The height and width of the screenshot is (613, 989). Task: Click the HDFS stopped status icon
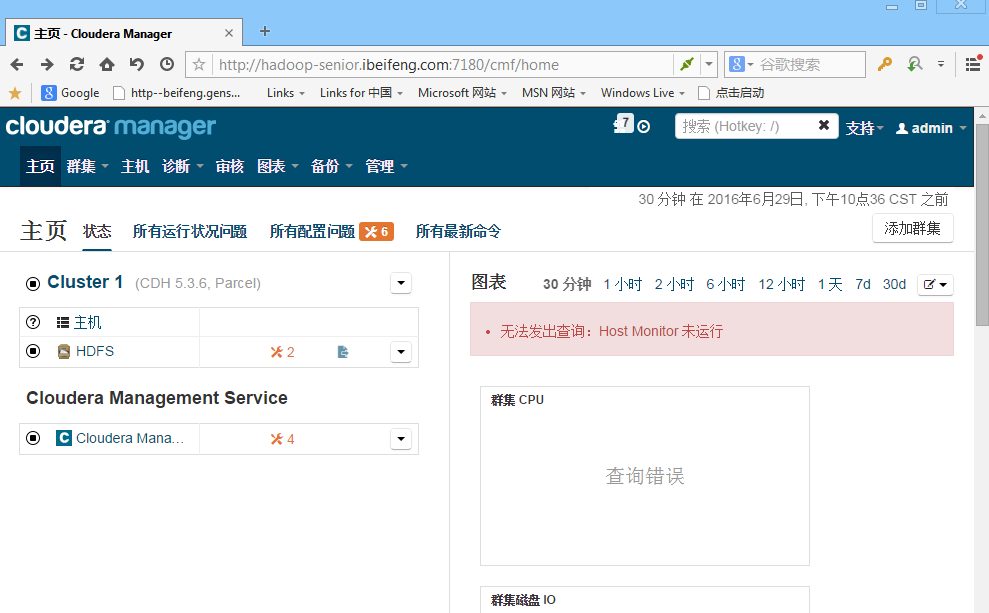click(x=33, y=351)
